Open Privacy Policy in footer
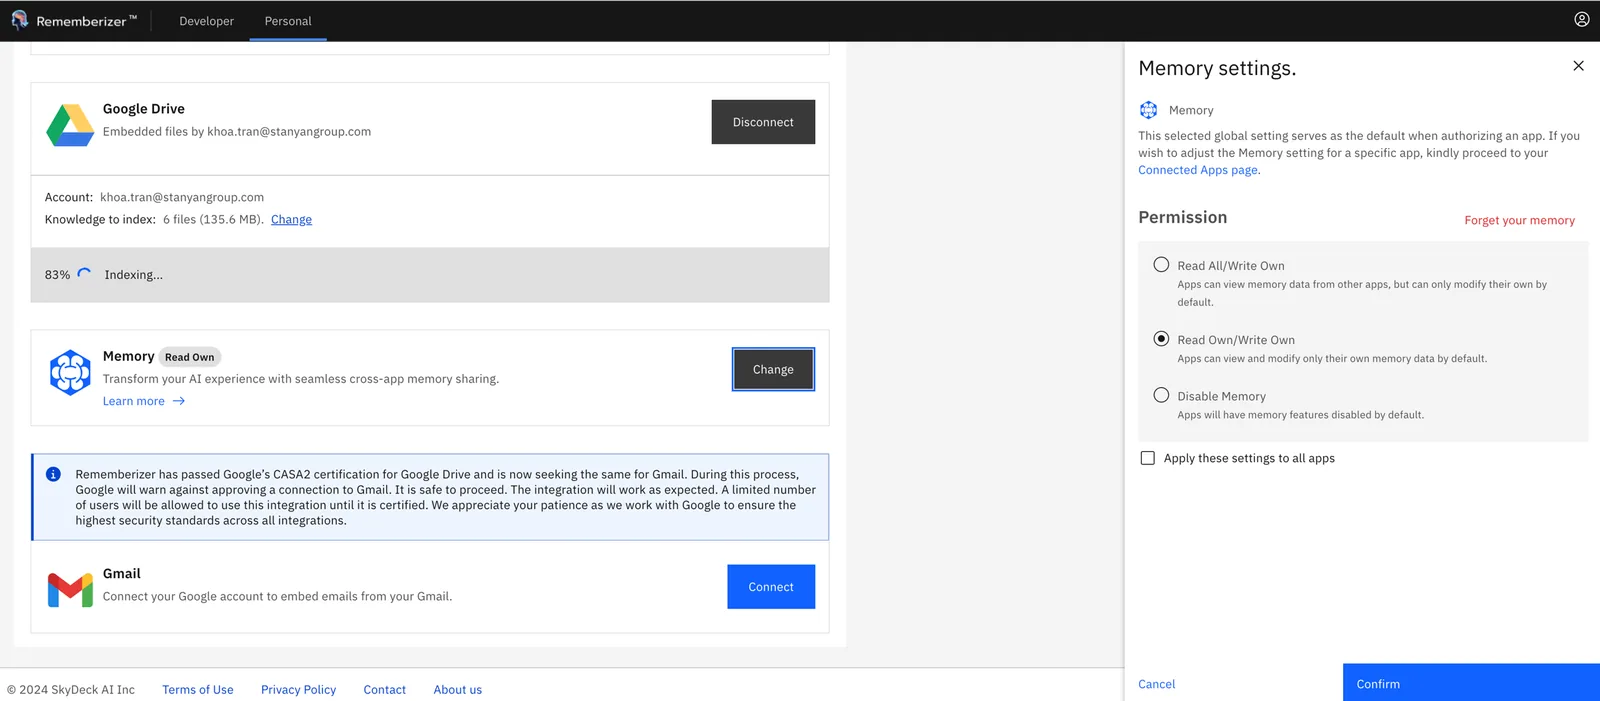Viewport: 1600px width, 701px height. click(298, 690)
